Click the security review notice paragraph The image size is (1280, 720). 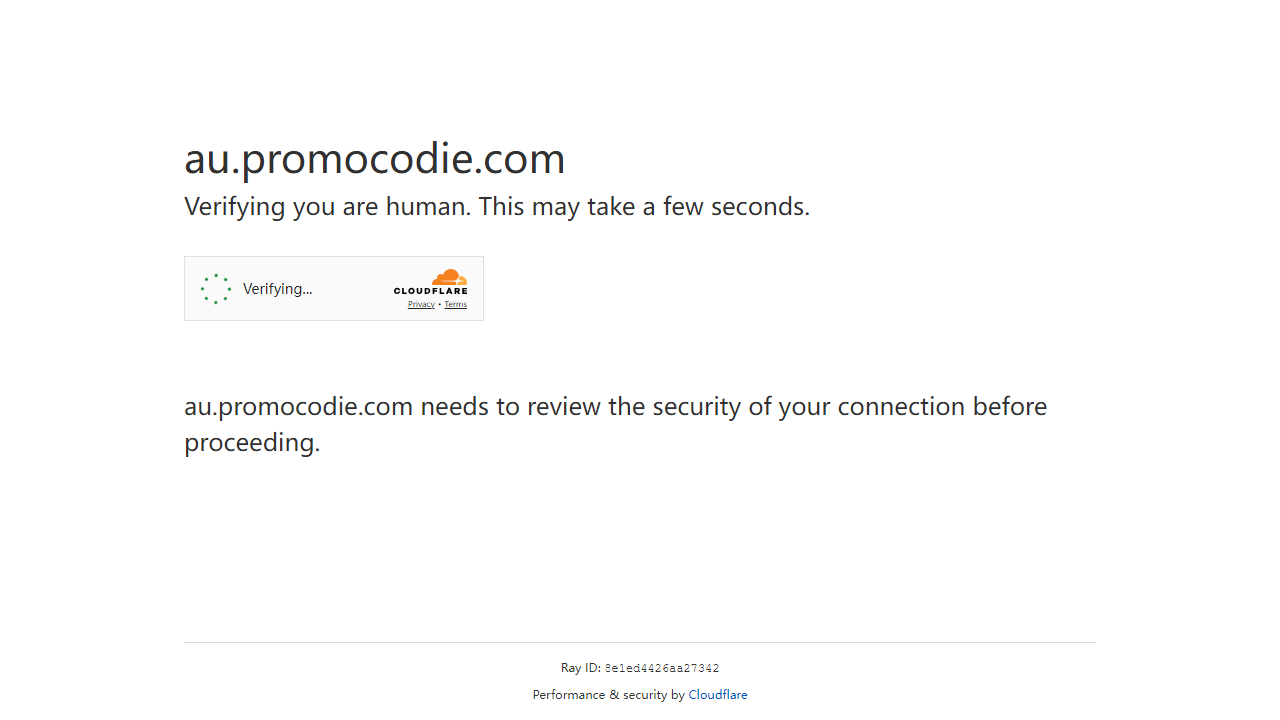pos(615,424)
